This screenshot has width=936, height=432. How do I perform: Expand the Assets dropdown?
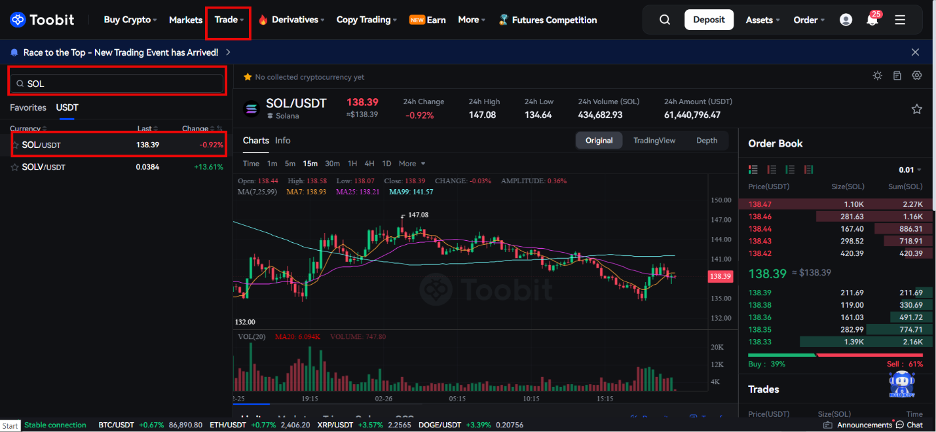pos(765,19)
